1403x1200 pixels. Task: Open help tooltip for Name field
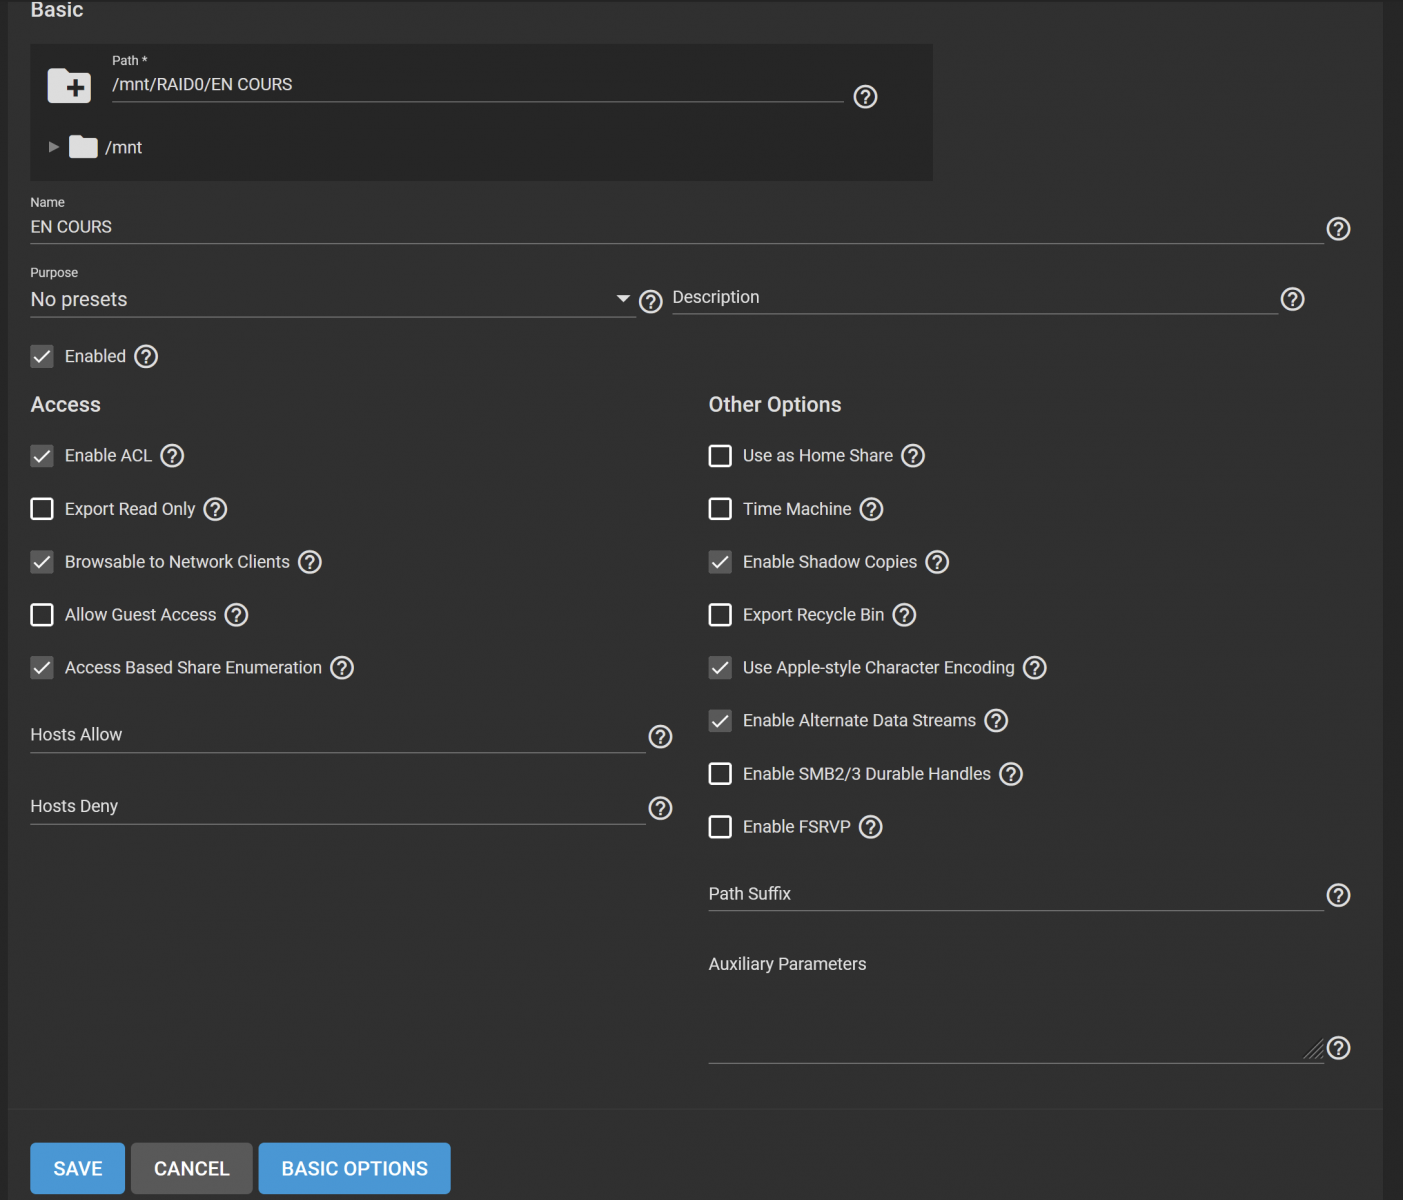point(1338,229)
